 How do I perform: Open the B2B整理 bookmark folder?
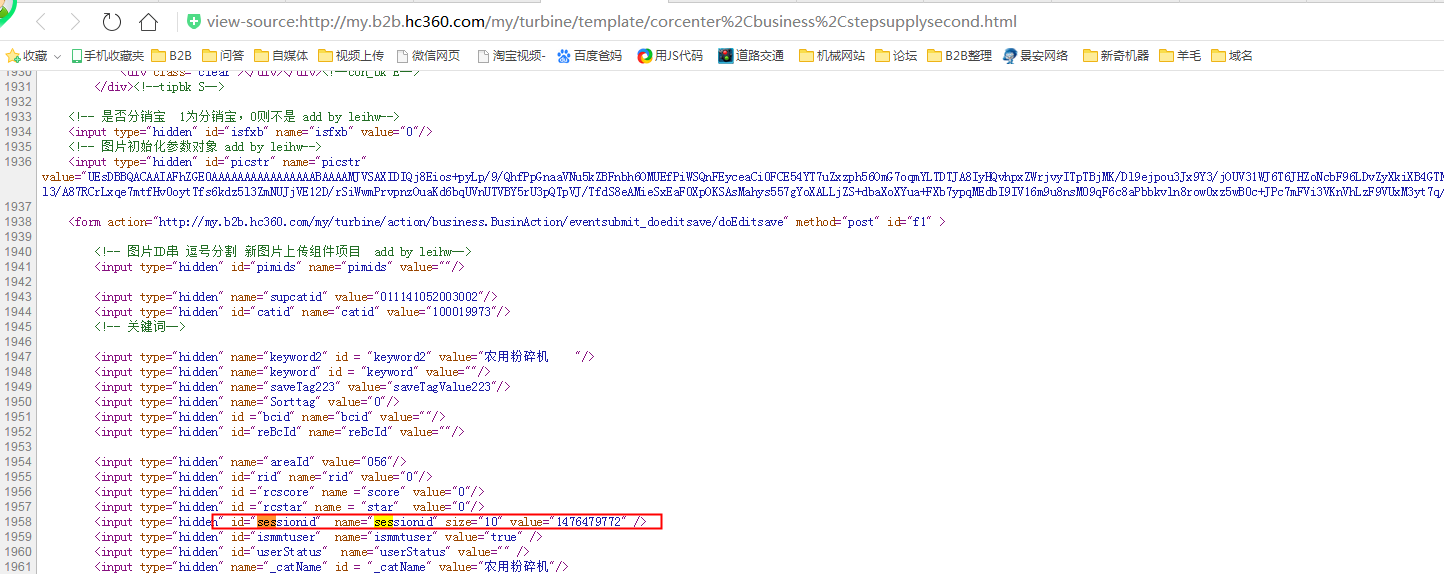[x=959, y=56]
